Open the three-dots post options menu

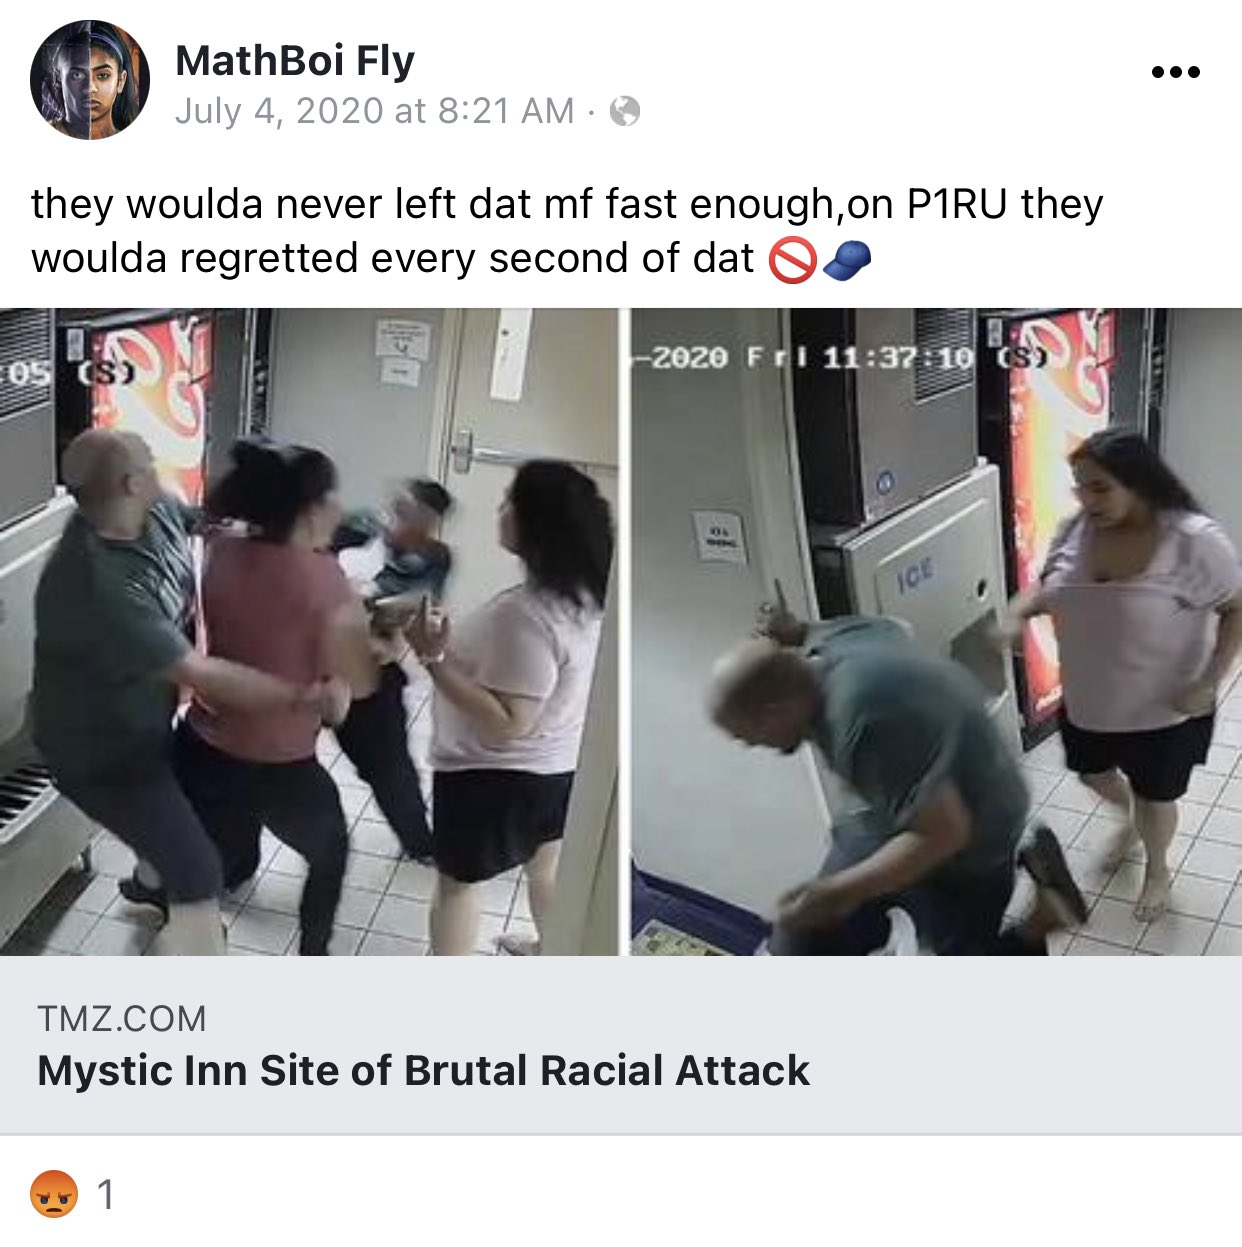point(1175,72)
